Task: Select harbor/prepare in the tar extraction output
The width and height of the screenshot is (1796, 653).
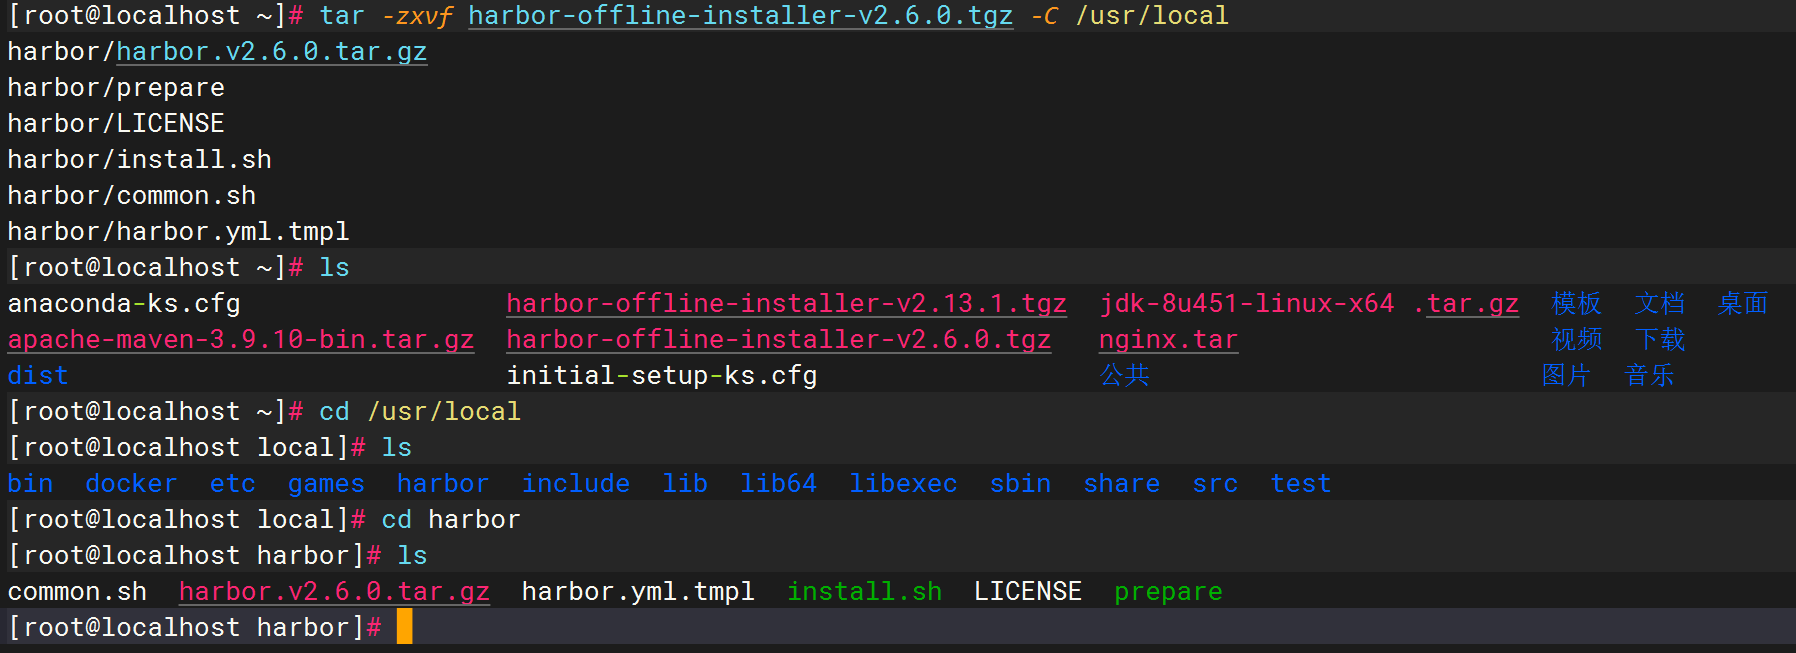Action: pos(116,87)
